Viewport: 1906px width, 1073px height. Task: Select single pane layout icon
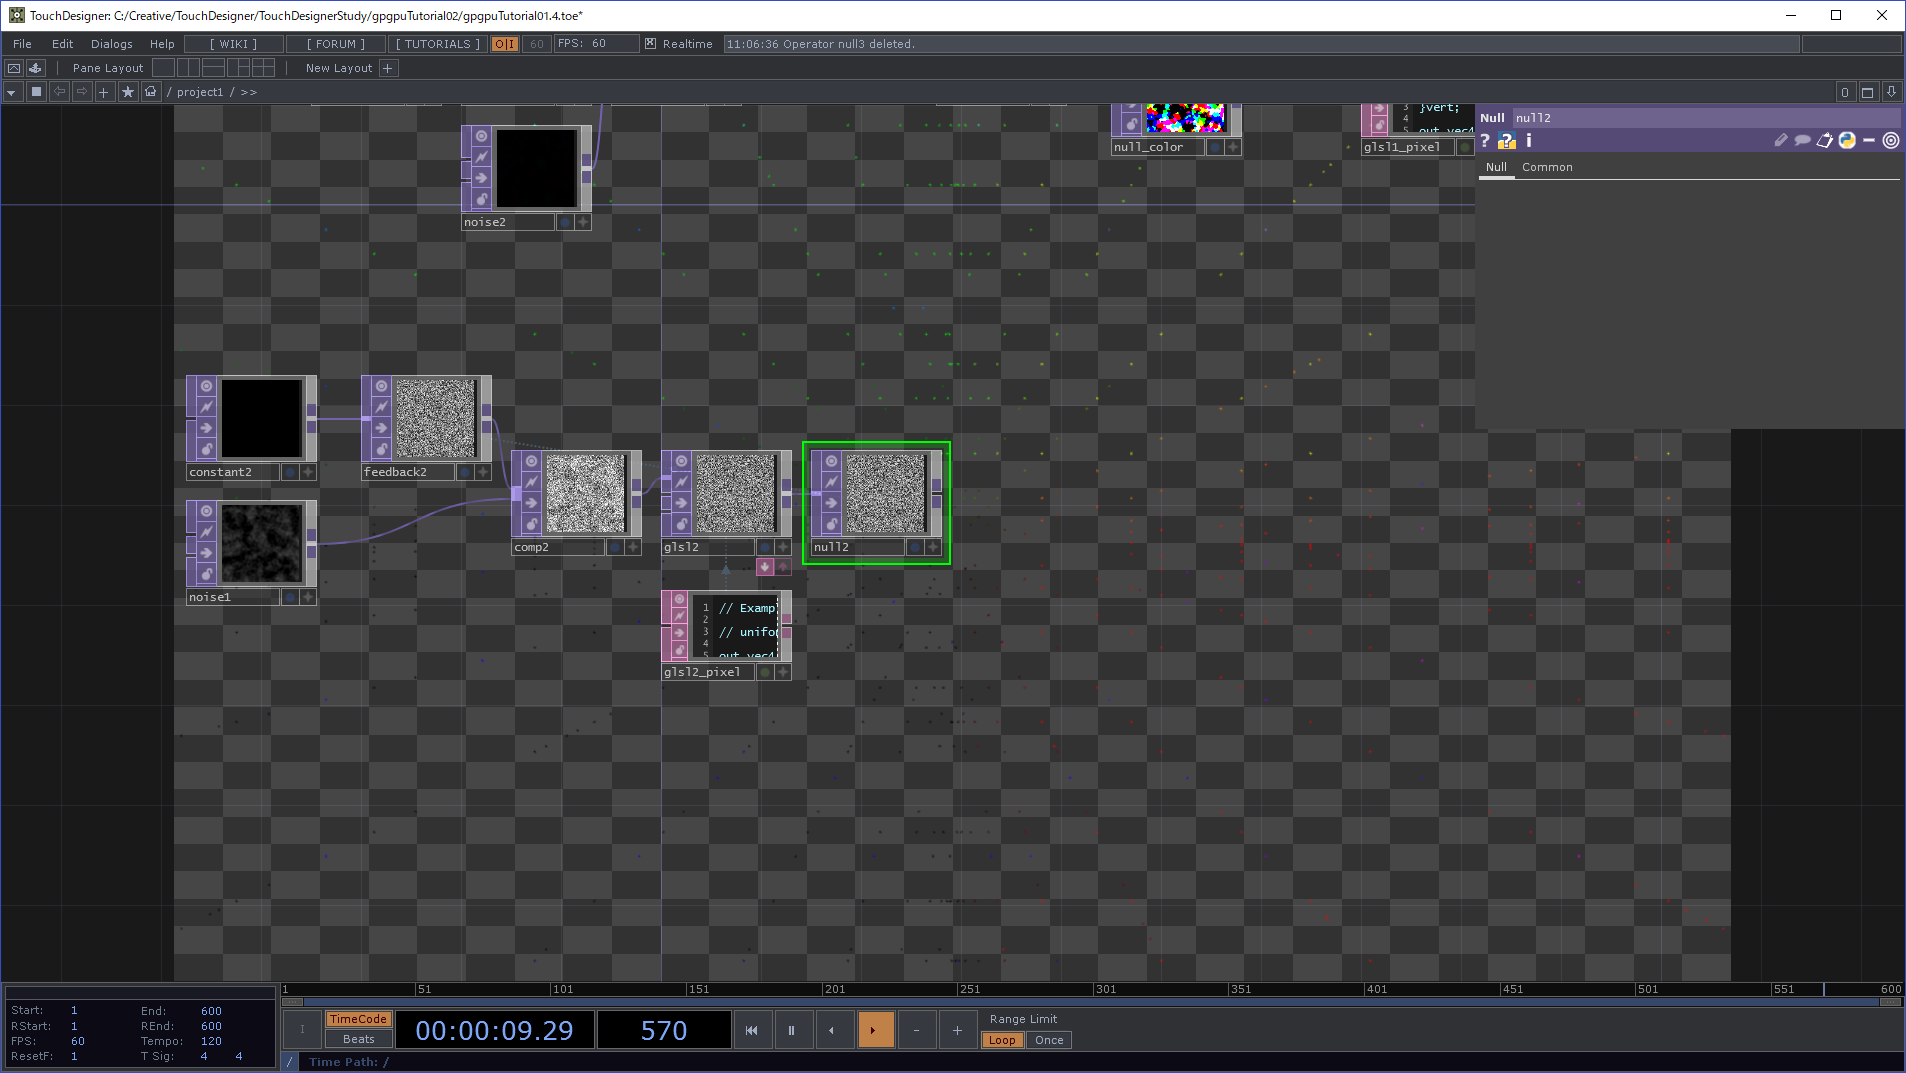(x=163, y=68)
